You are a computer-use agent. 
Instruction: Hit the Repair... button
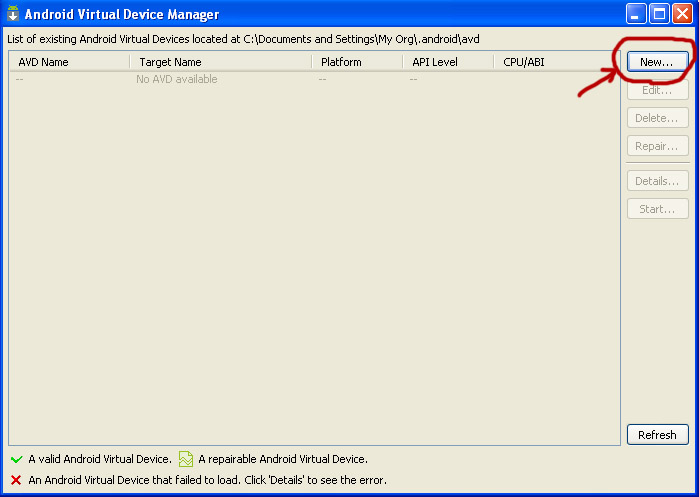tap(657, 146)
